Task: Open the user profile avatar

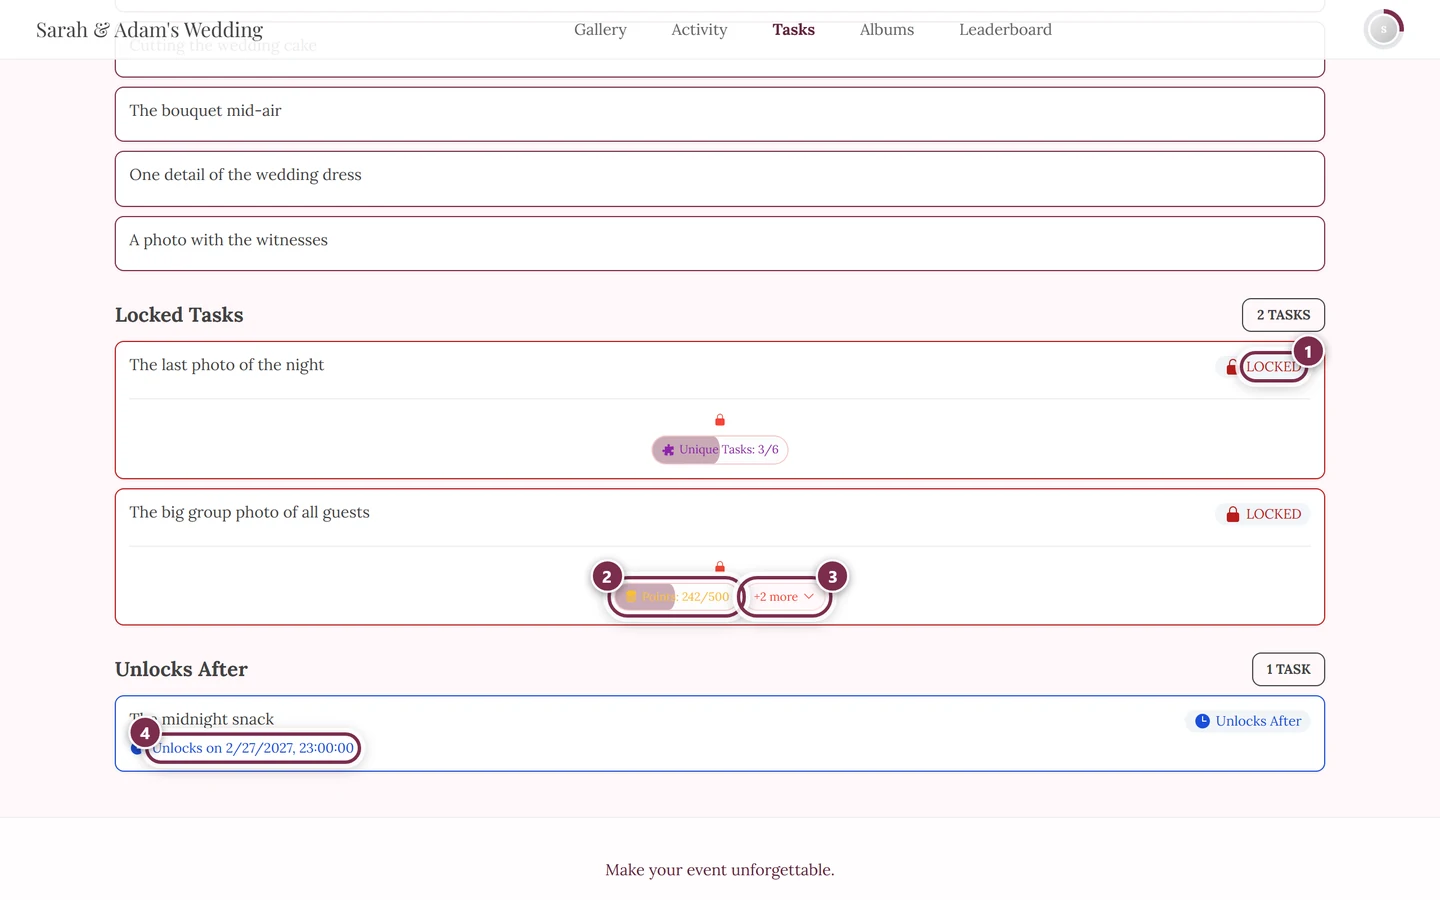Action: (x=1384, y=30)
